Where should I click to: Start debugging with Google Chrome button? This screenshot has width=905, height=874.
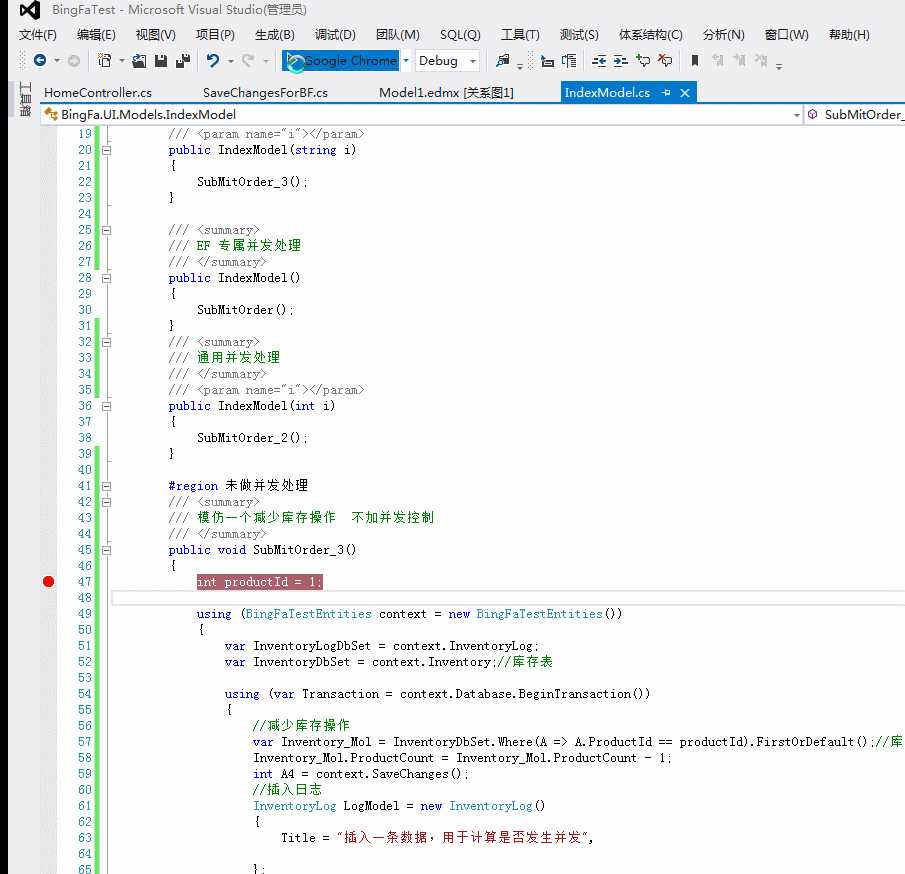click(x=341, y=60)
